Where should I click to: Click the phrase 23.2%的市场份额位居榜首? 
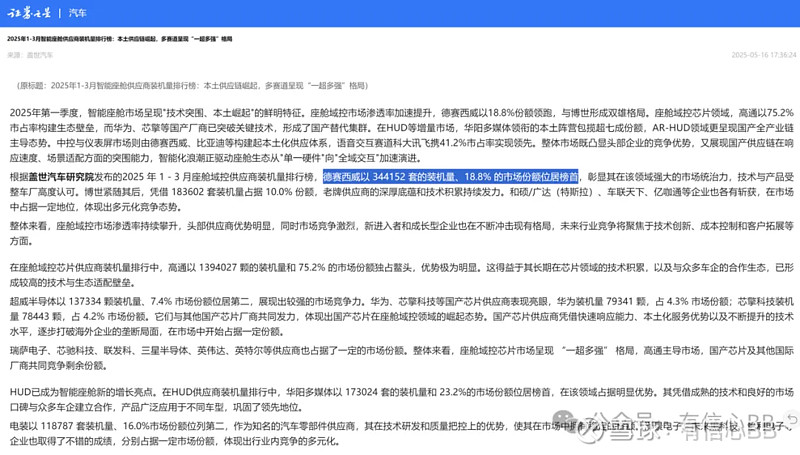(494, 392)
